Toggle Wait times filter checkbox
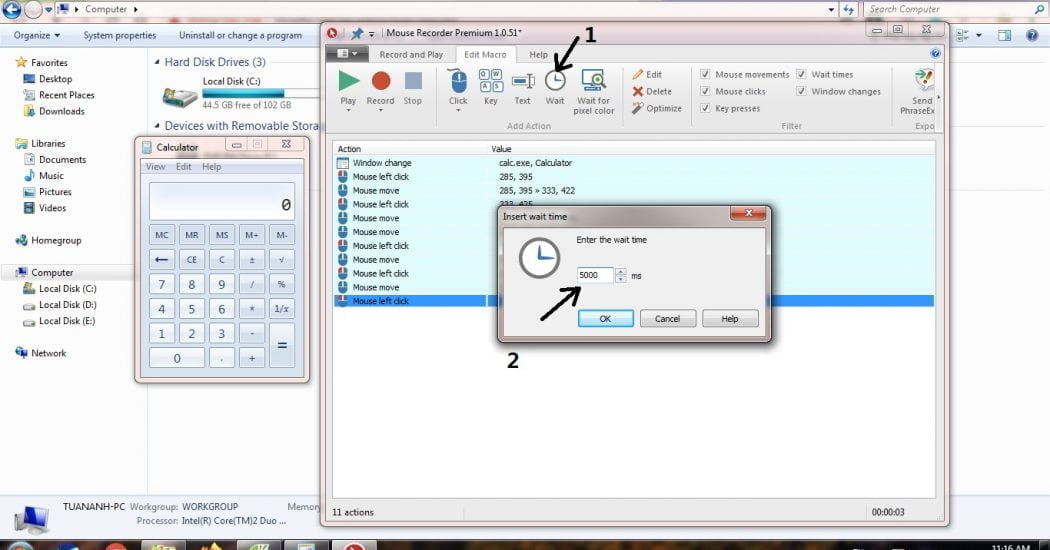 (x=801, y=74)
